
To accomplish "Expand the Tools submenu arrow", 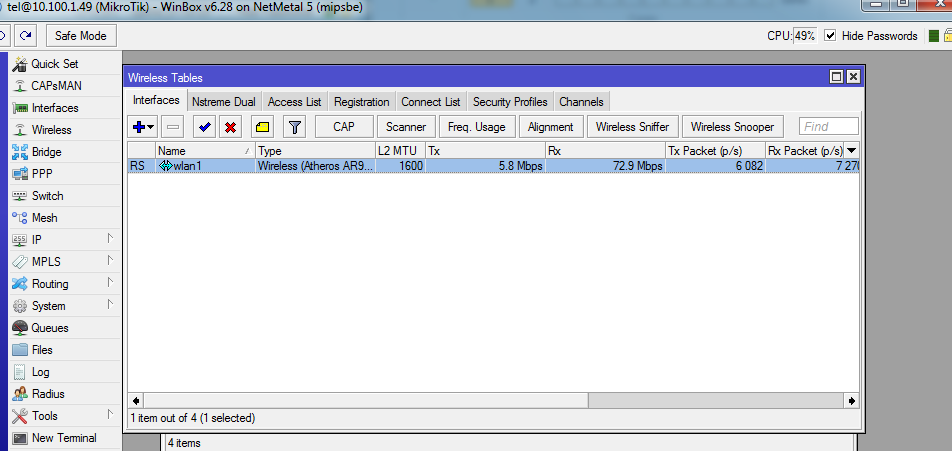I will (x=110, y=414).
